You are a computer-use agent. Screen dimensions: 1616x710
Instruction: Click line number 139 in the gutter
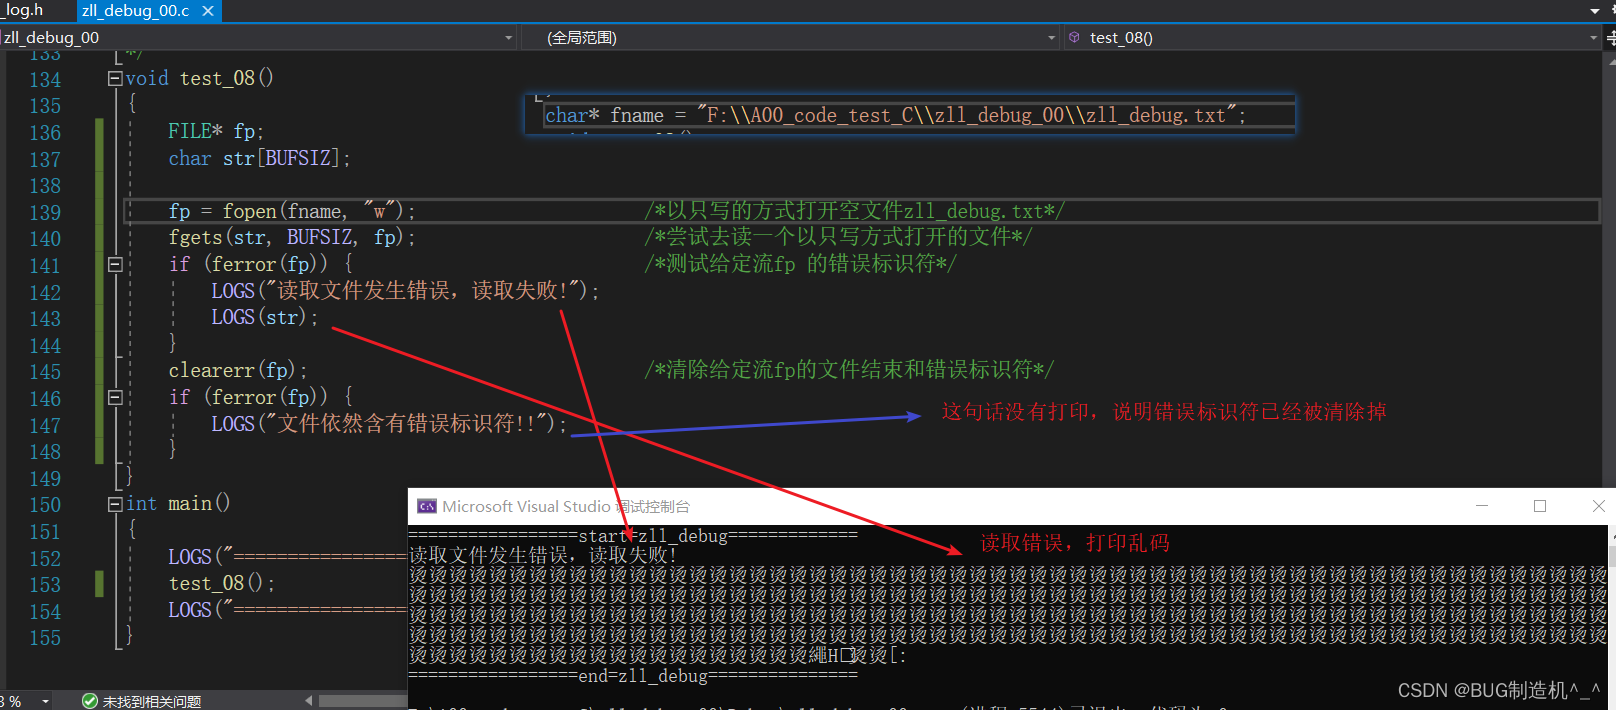[45, 212]
